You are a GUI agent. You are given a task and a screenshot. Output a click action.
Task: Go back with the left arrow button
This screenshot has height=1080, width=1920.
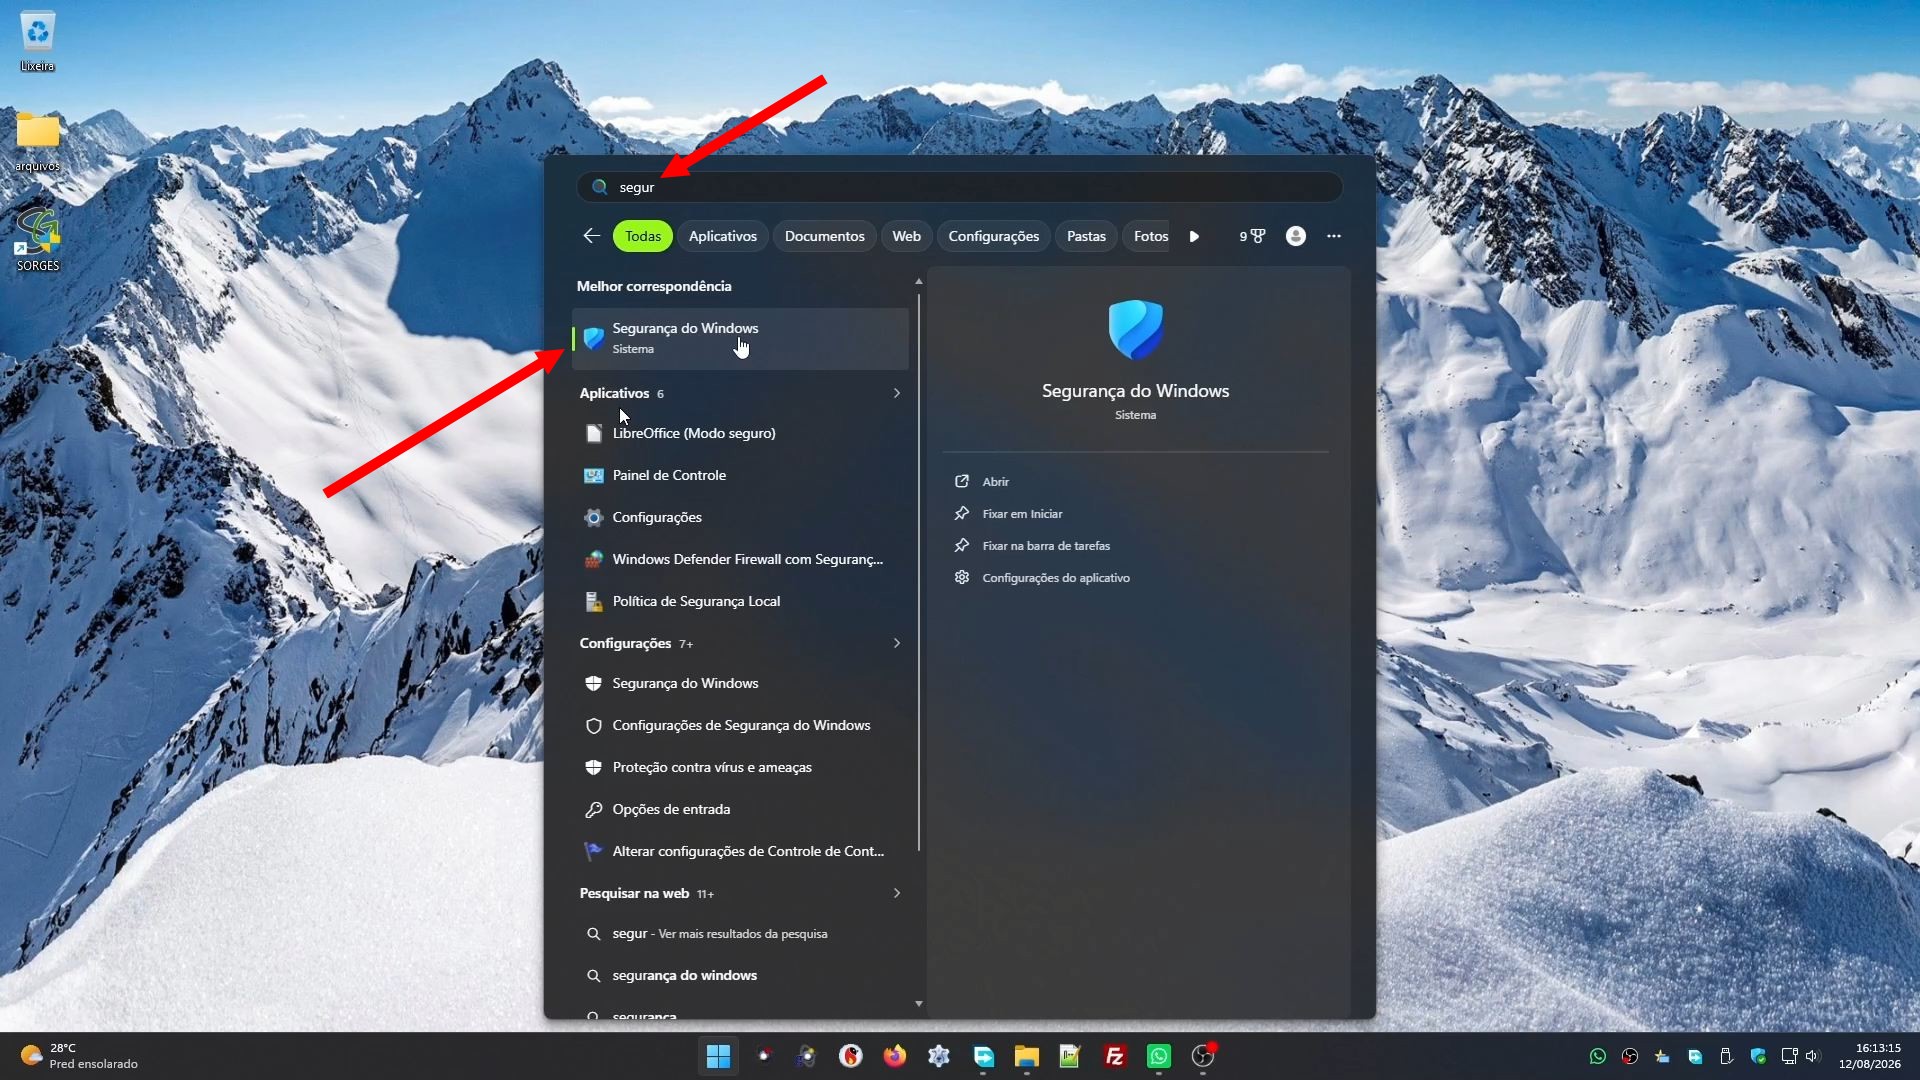coord(591,236)
